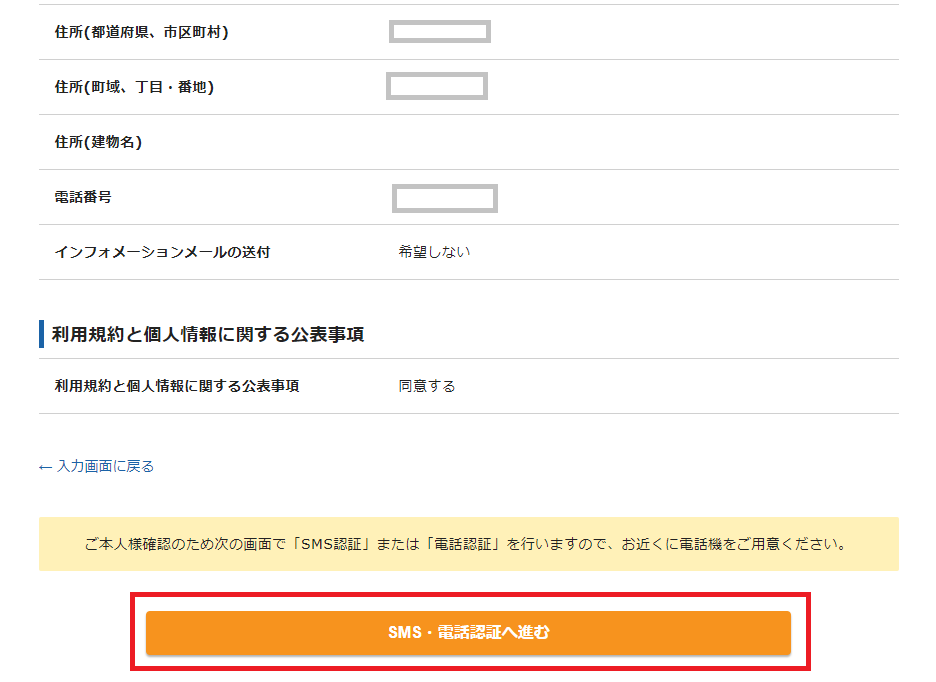Click the 同意する value text

click(x=427, y=386)
